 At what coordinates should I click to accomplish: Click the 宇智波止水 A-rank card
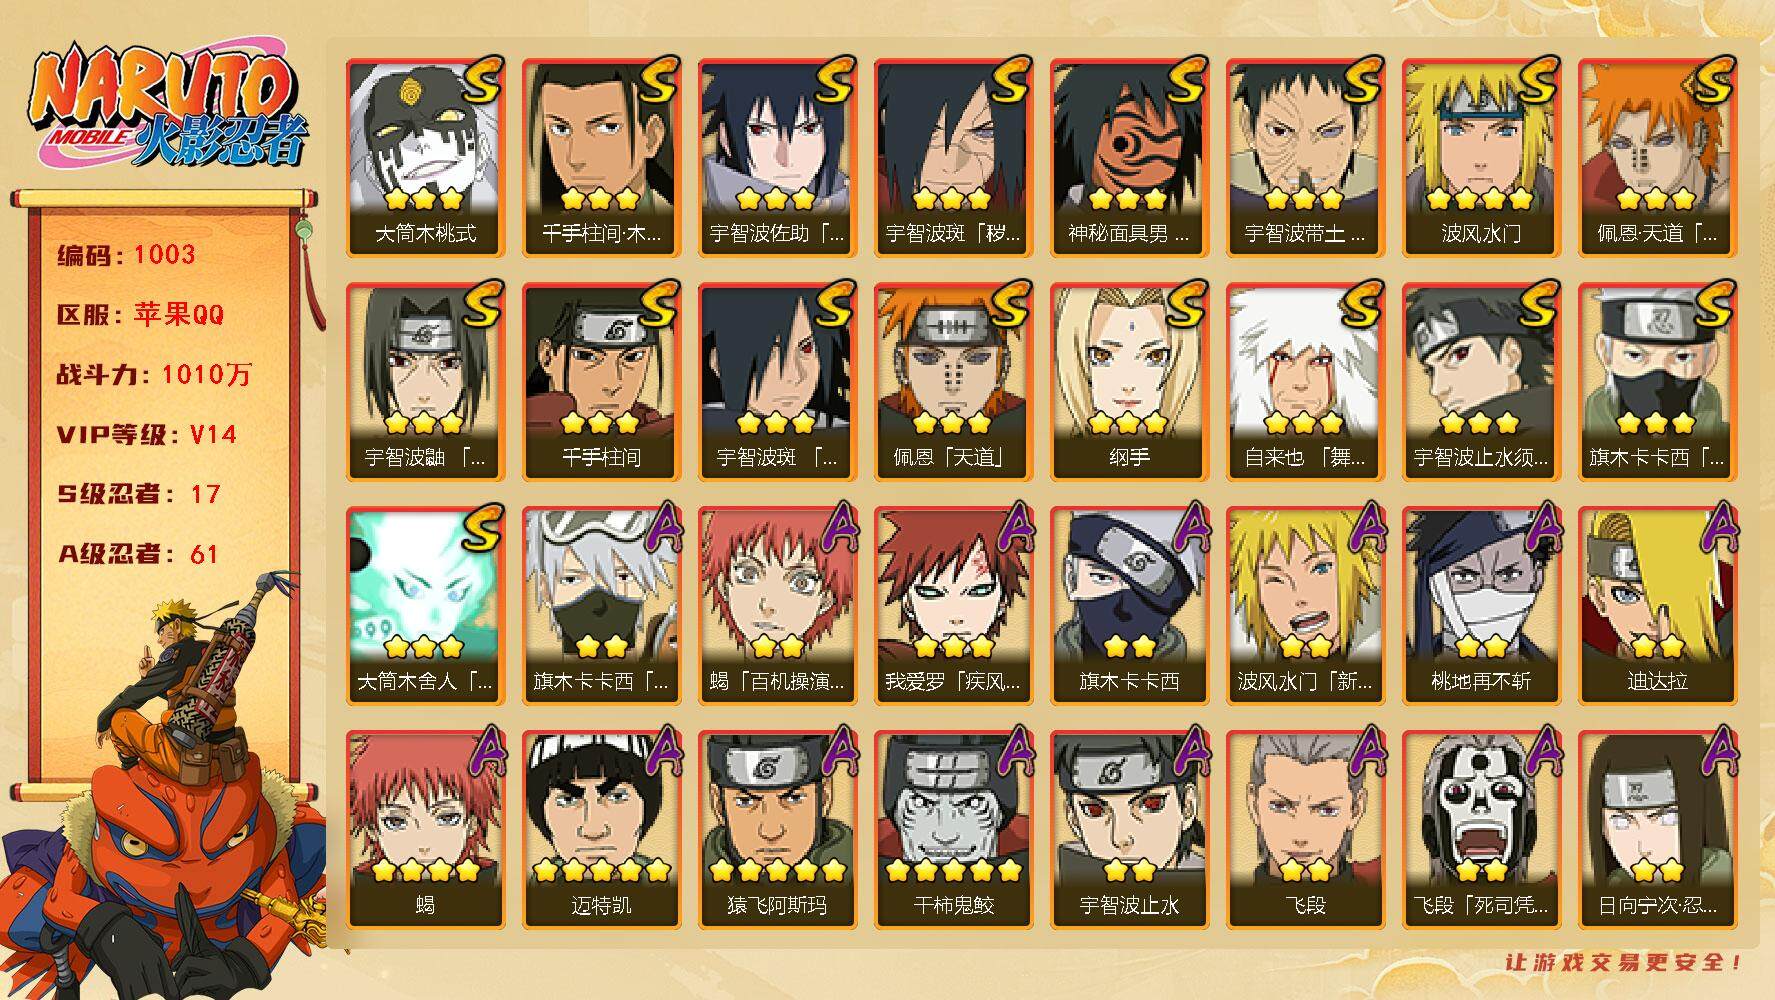[x=1129, y=830]
